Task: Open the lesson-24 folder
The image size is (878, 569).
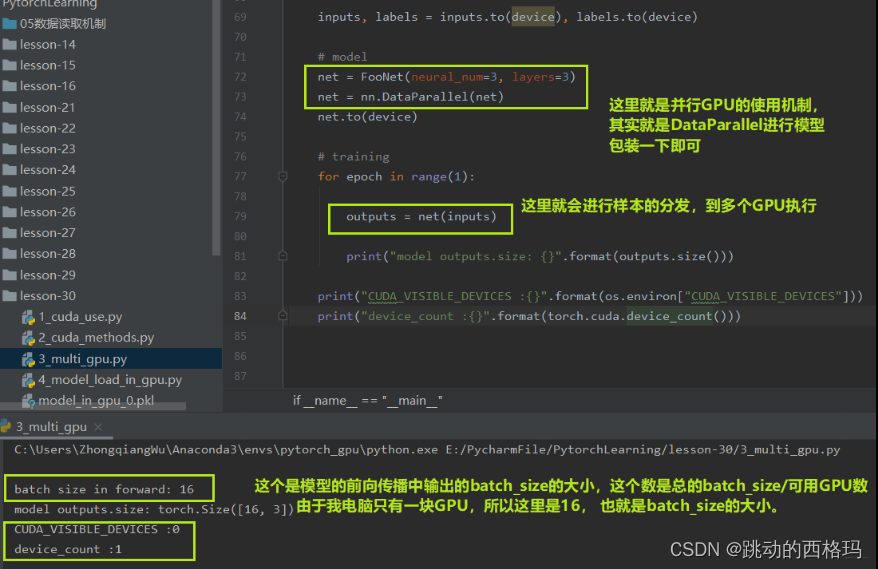Action: pyautogui.click(x=48, y=170)
